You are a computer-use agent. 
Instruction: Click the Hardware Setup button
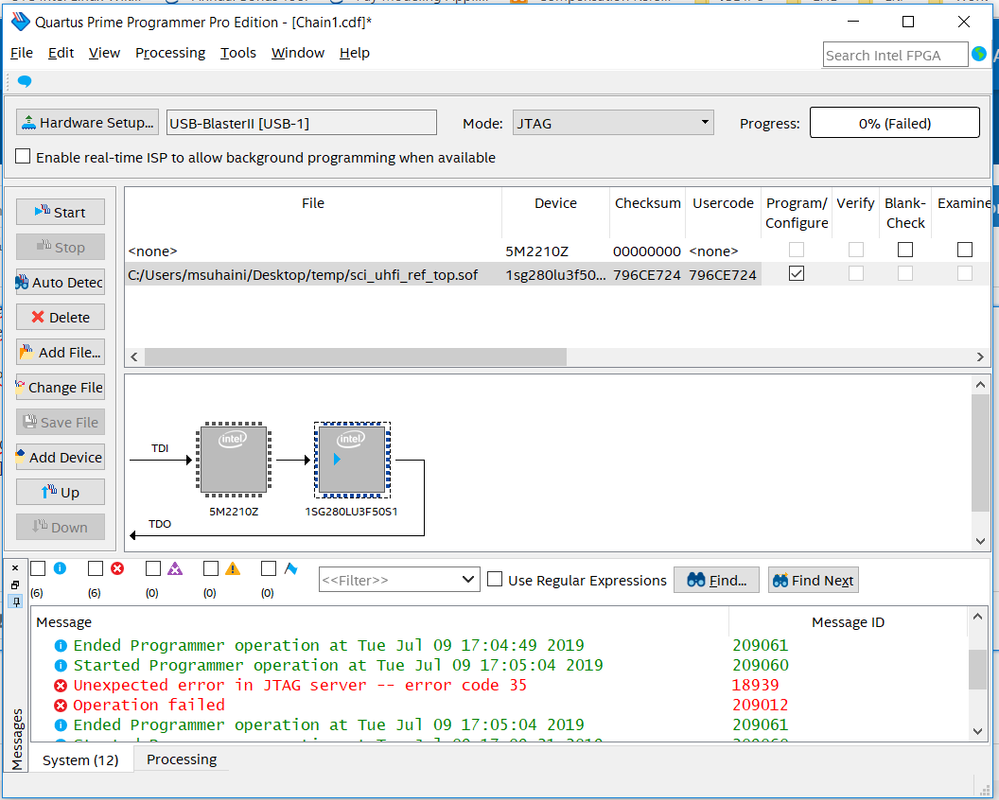click(x=87, y=123)
